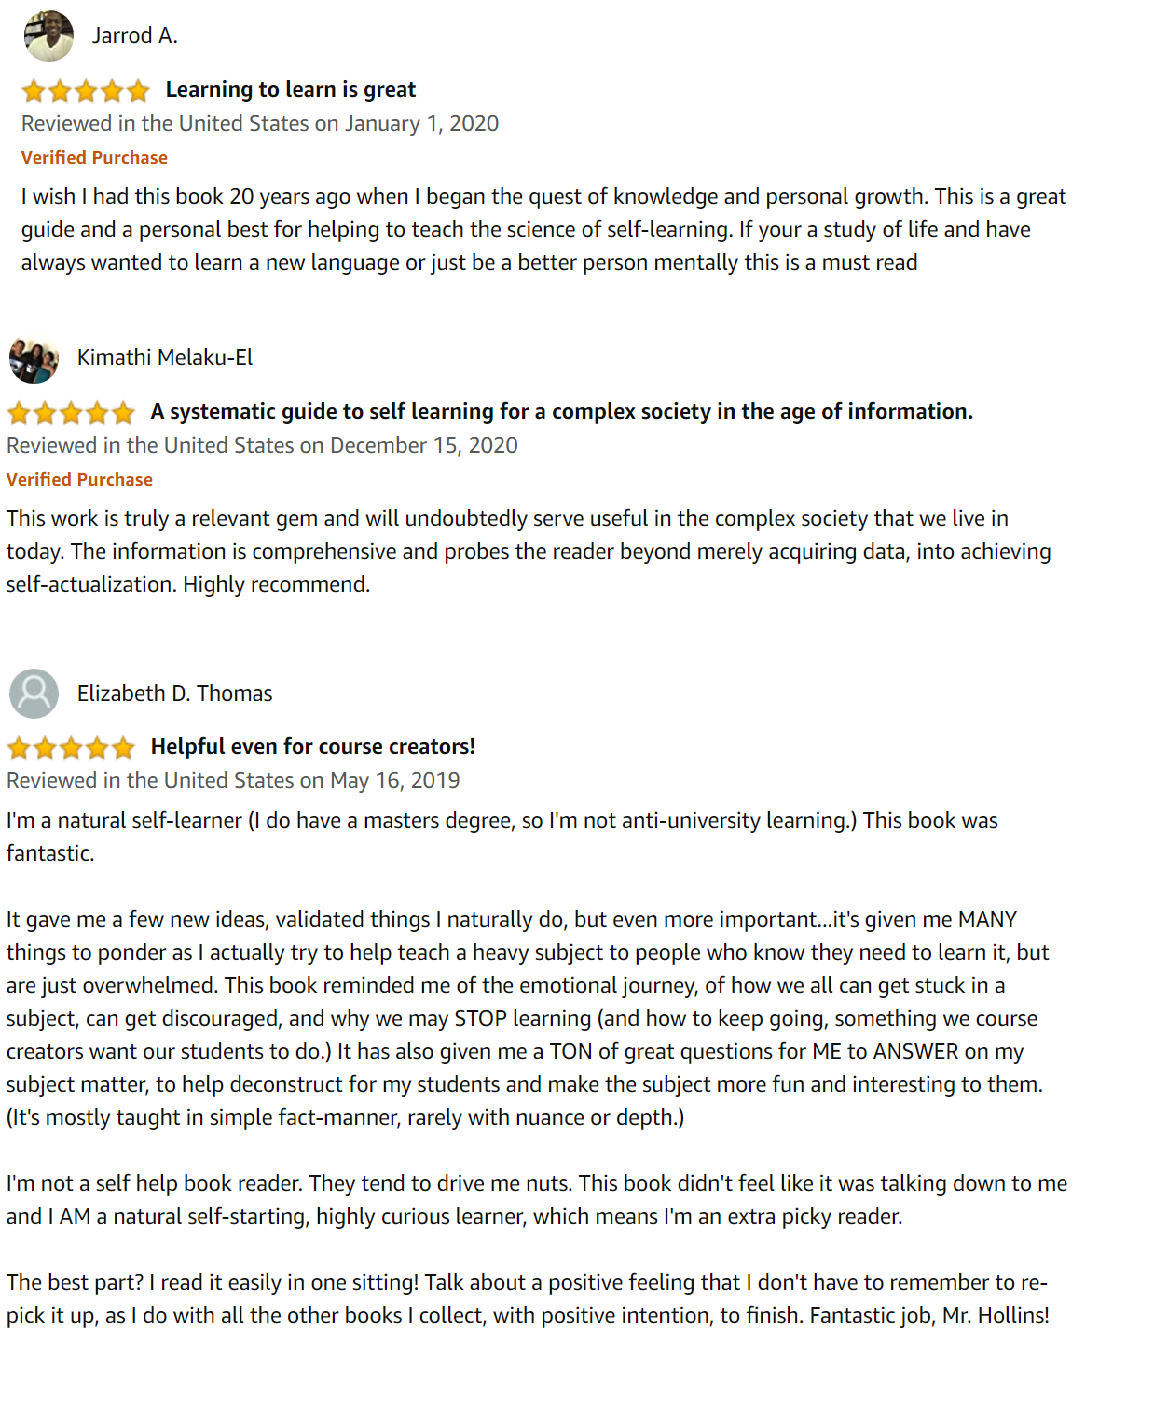Click Verified Purchase under Jarrod A.'s review
Viewport: 1168px width, 1416px height.
point(94,158)
